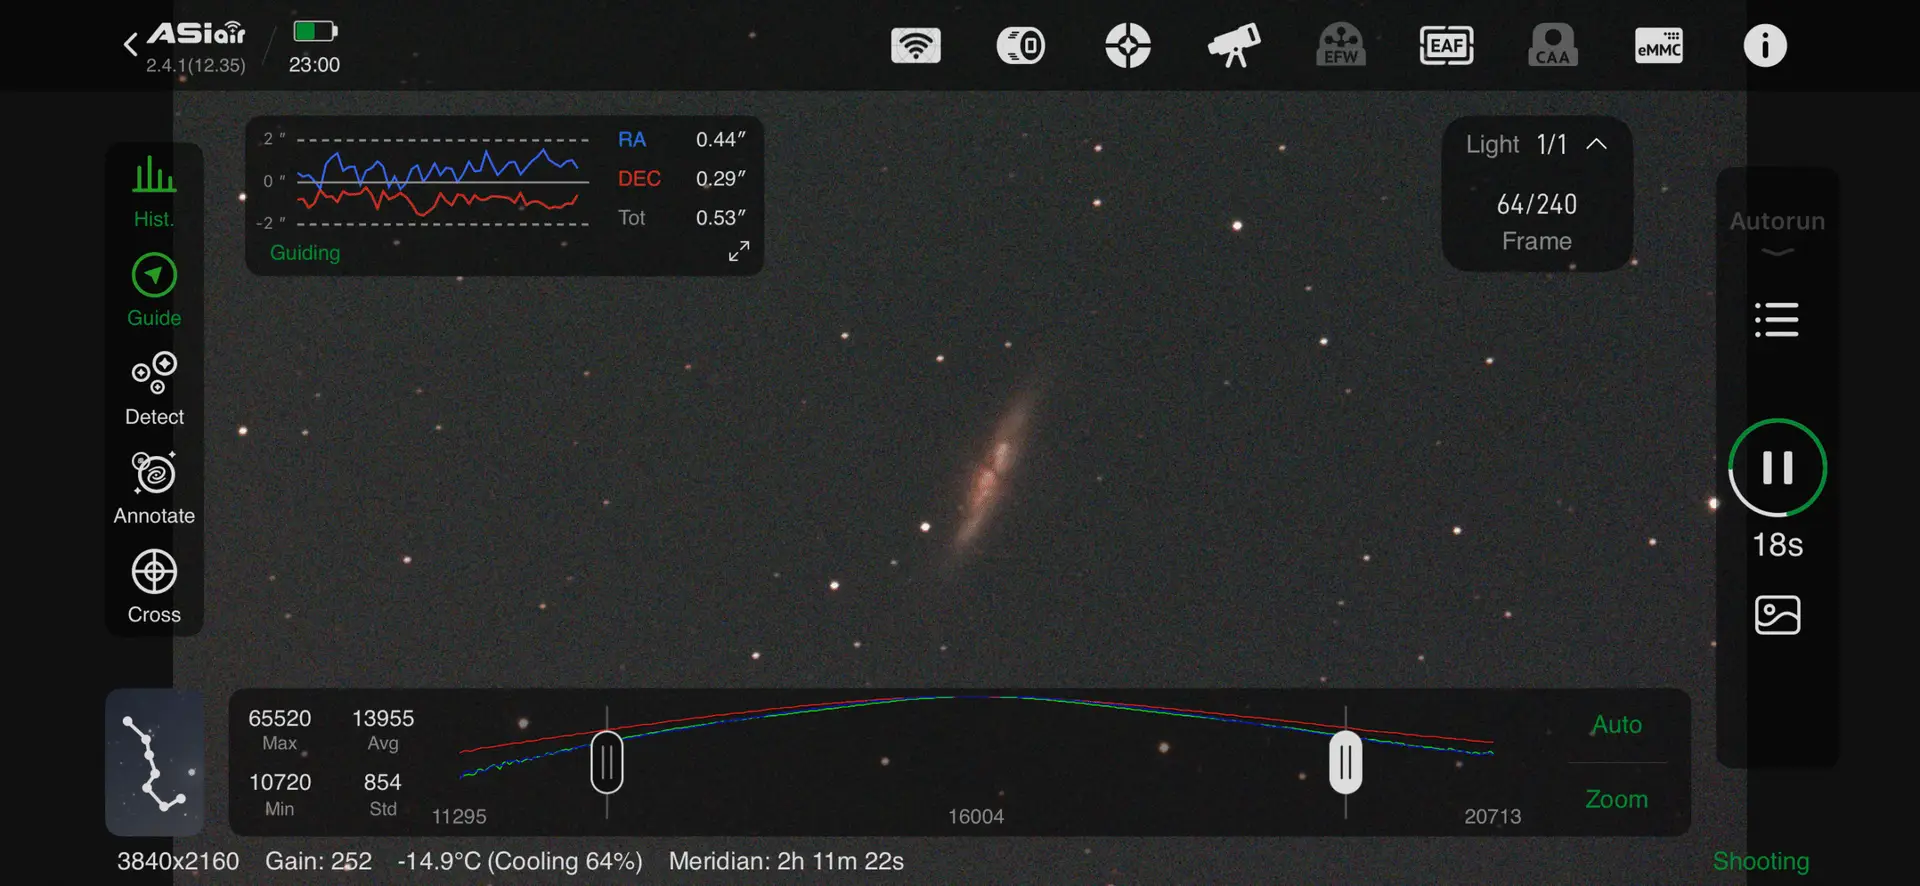Open eMMC storage settings
The image size is (1920, 886).
pyautogui.click(x=1659, y=45)
